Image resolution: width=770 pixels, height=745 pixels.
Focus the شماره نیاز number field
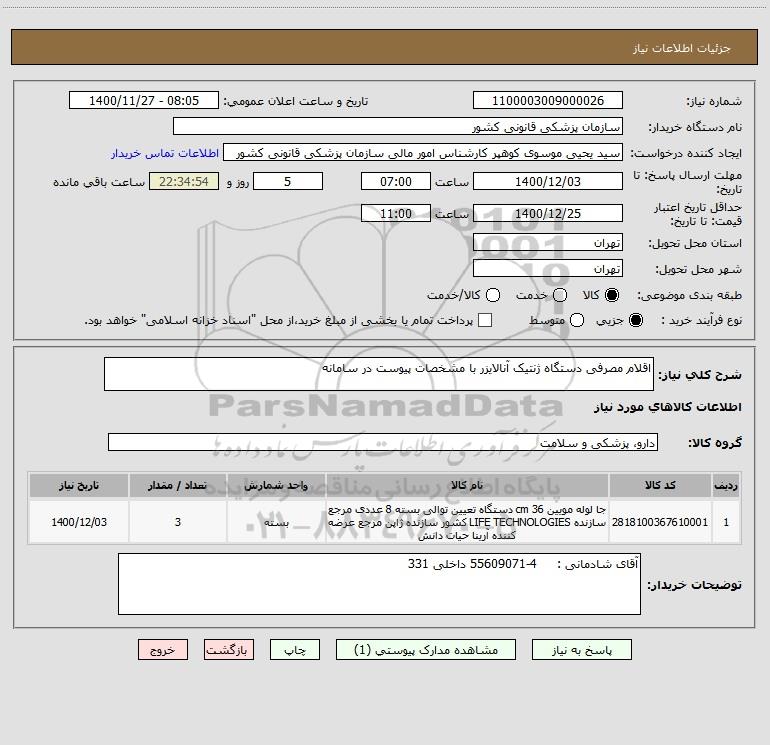(548, 101)
